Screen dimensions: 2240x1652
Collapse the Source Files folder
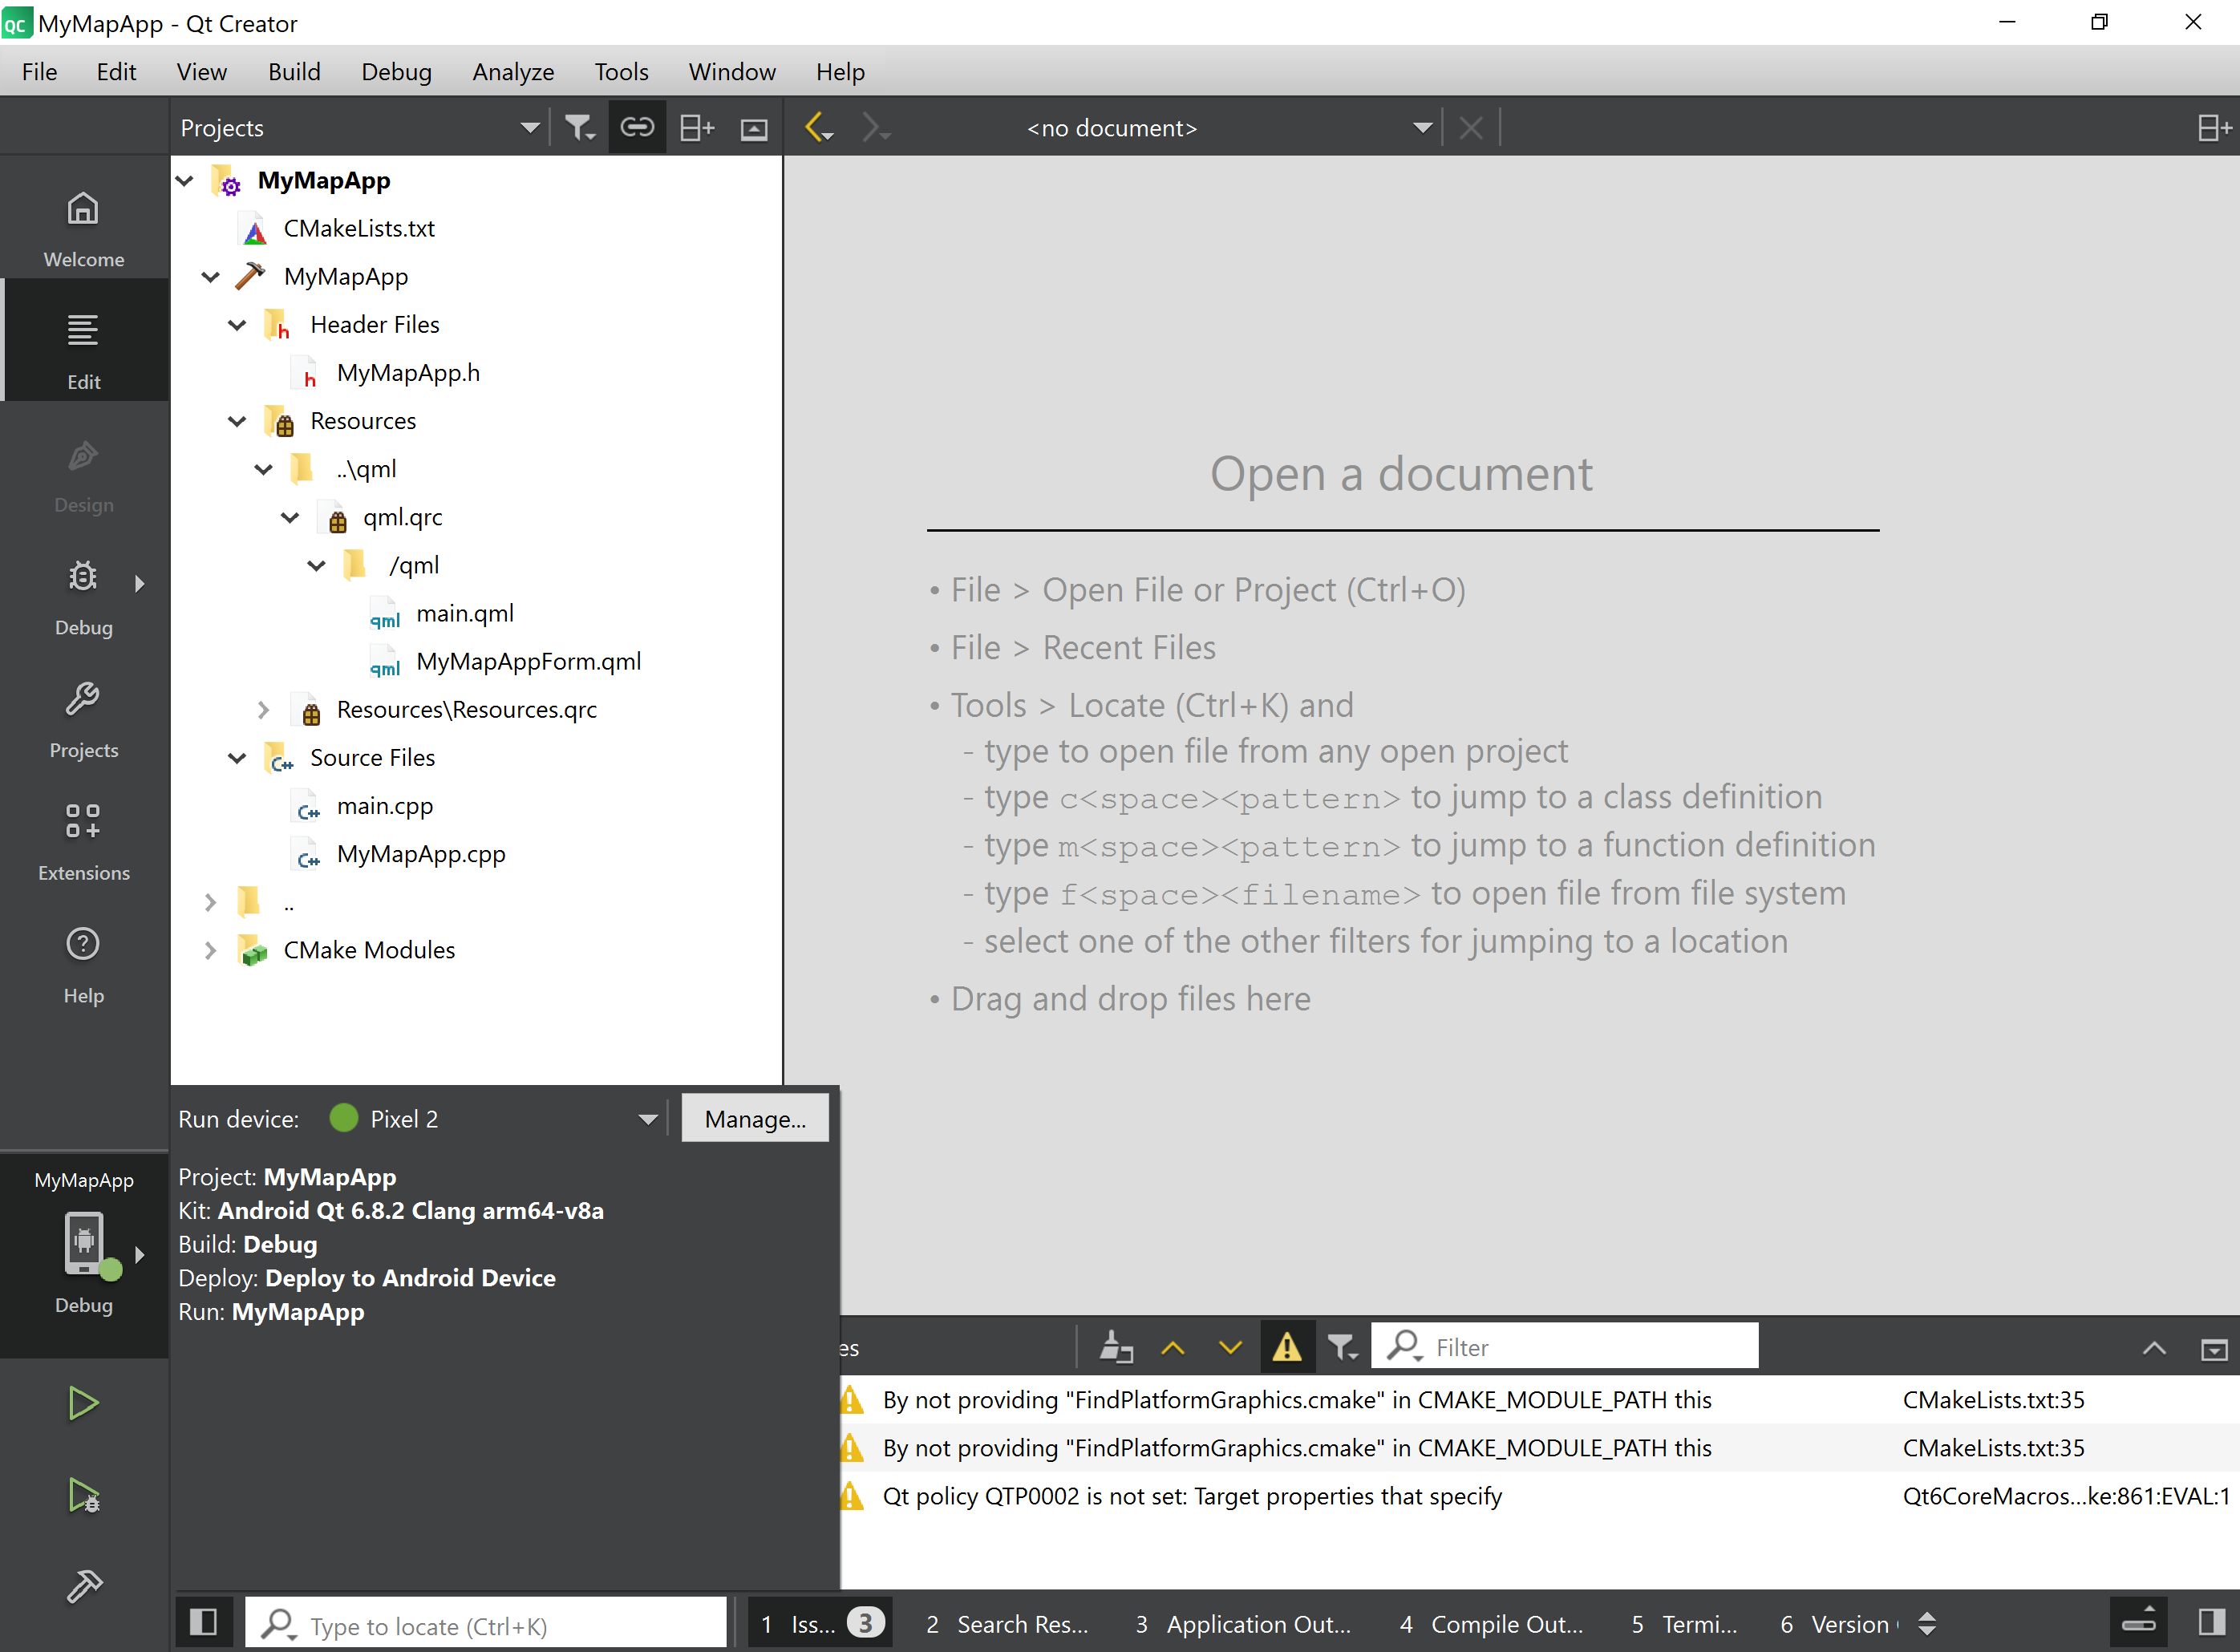pos(237,758)
